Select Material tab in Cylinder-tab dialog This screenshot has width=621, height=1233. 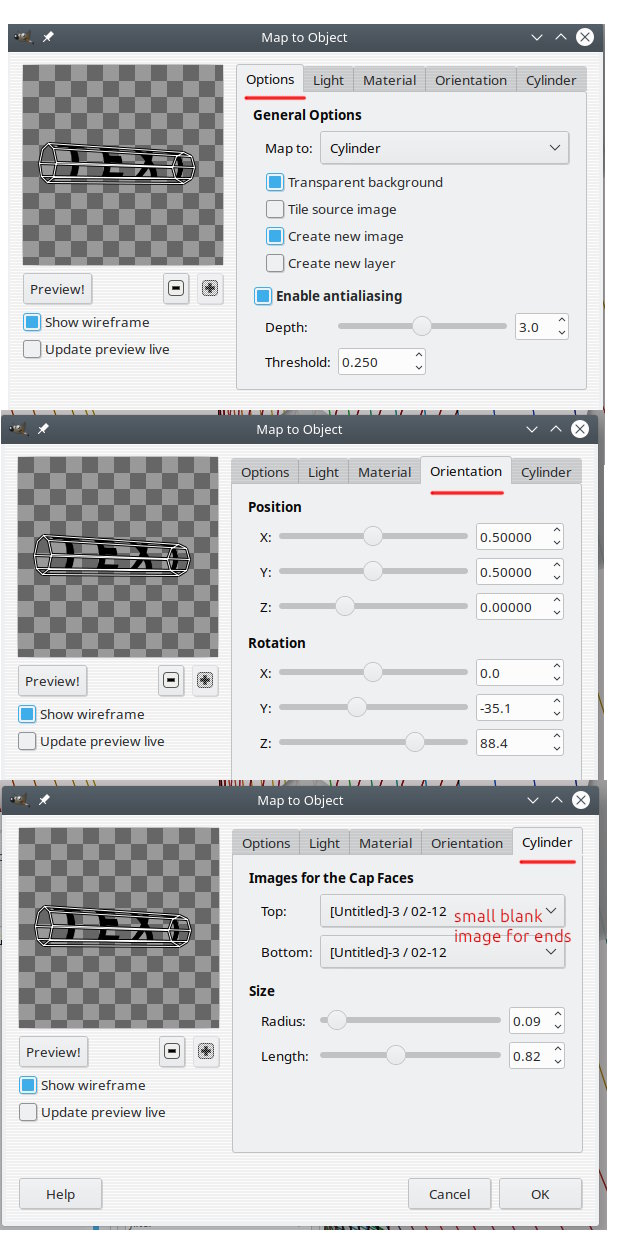click(385, 843)
